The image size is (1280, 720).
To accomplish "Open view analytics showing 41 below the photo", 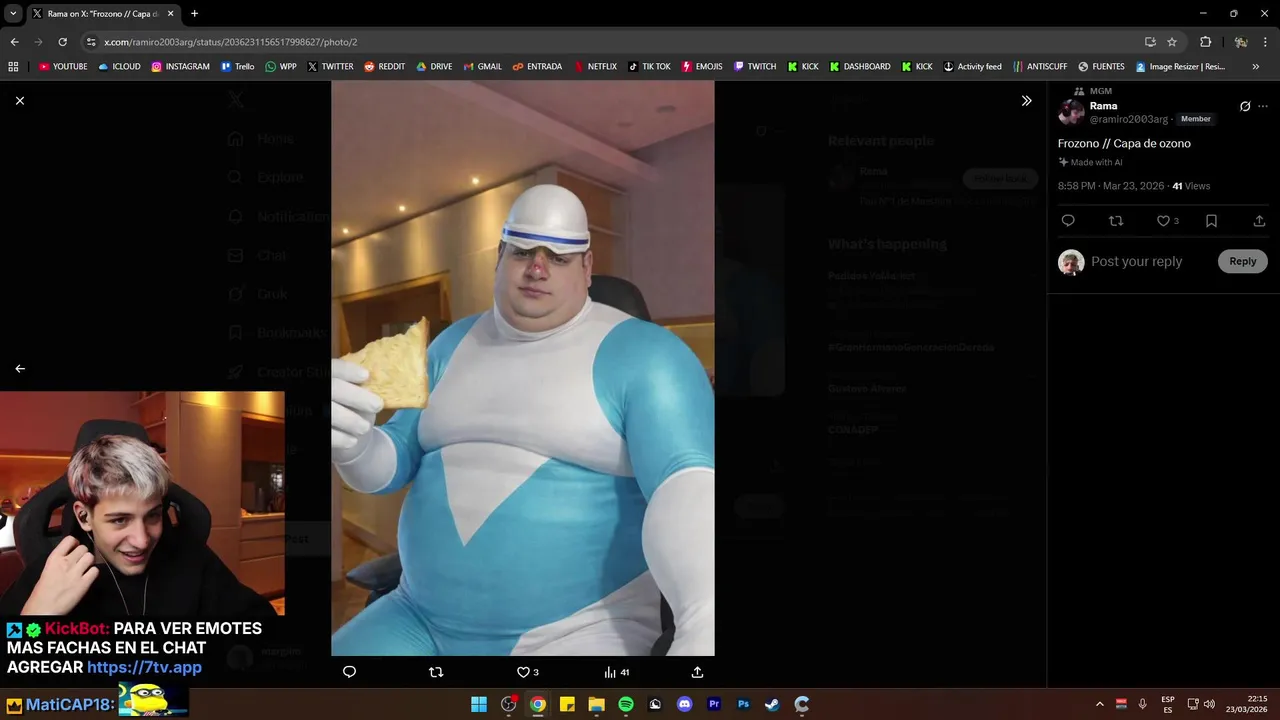I will [x=617, y=672].
